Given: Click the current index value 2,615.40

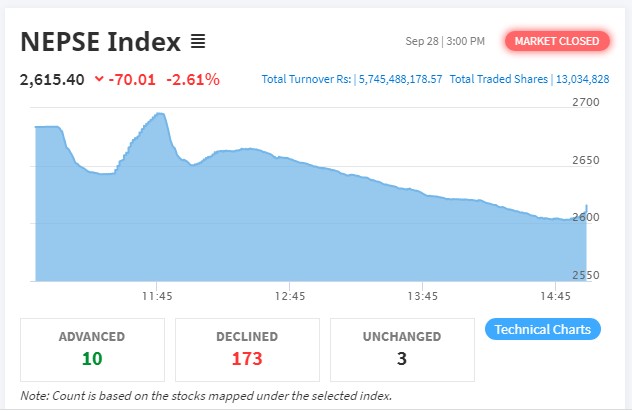Looking at the screenshot, I should 50,79.
